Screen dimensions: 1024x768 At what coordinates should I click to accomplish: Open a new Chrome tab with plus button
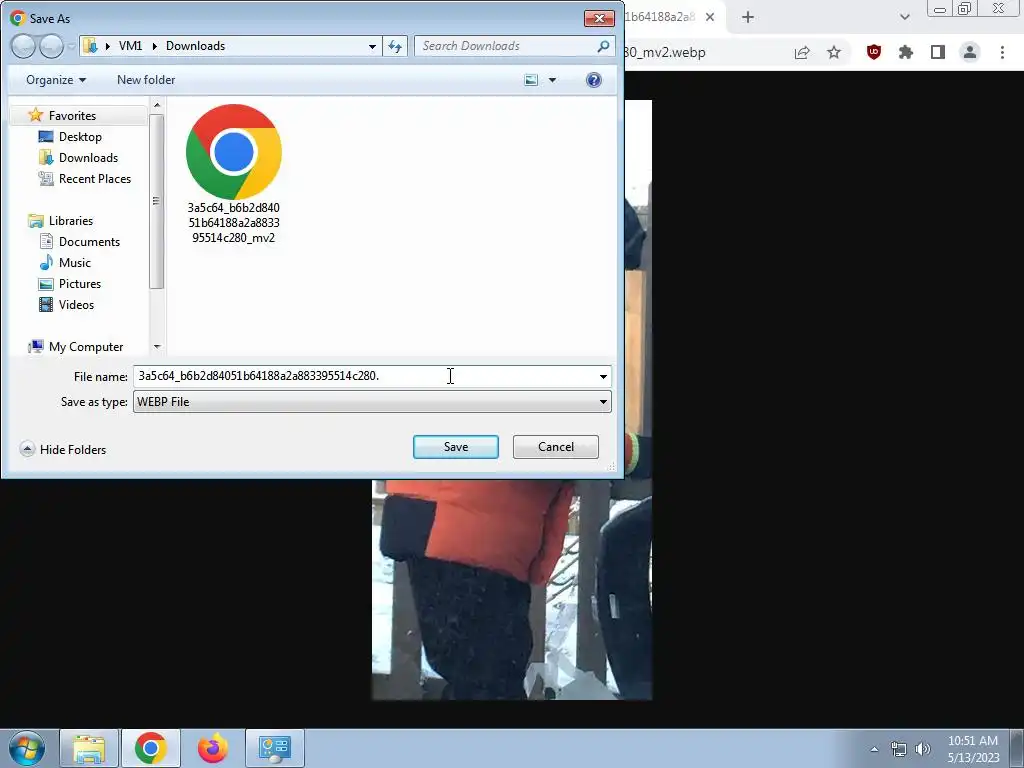pos(748,17)
